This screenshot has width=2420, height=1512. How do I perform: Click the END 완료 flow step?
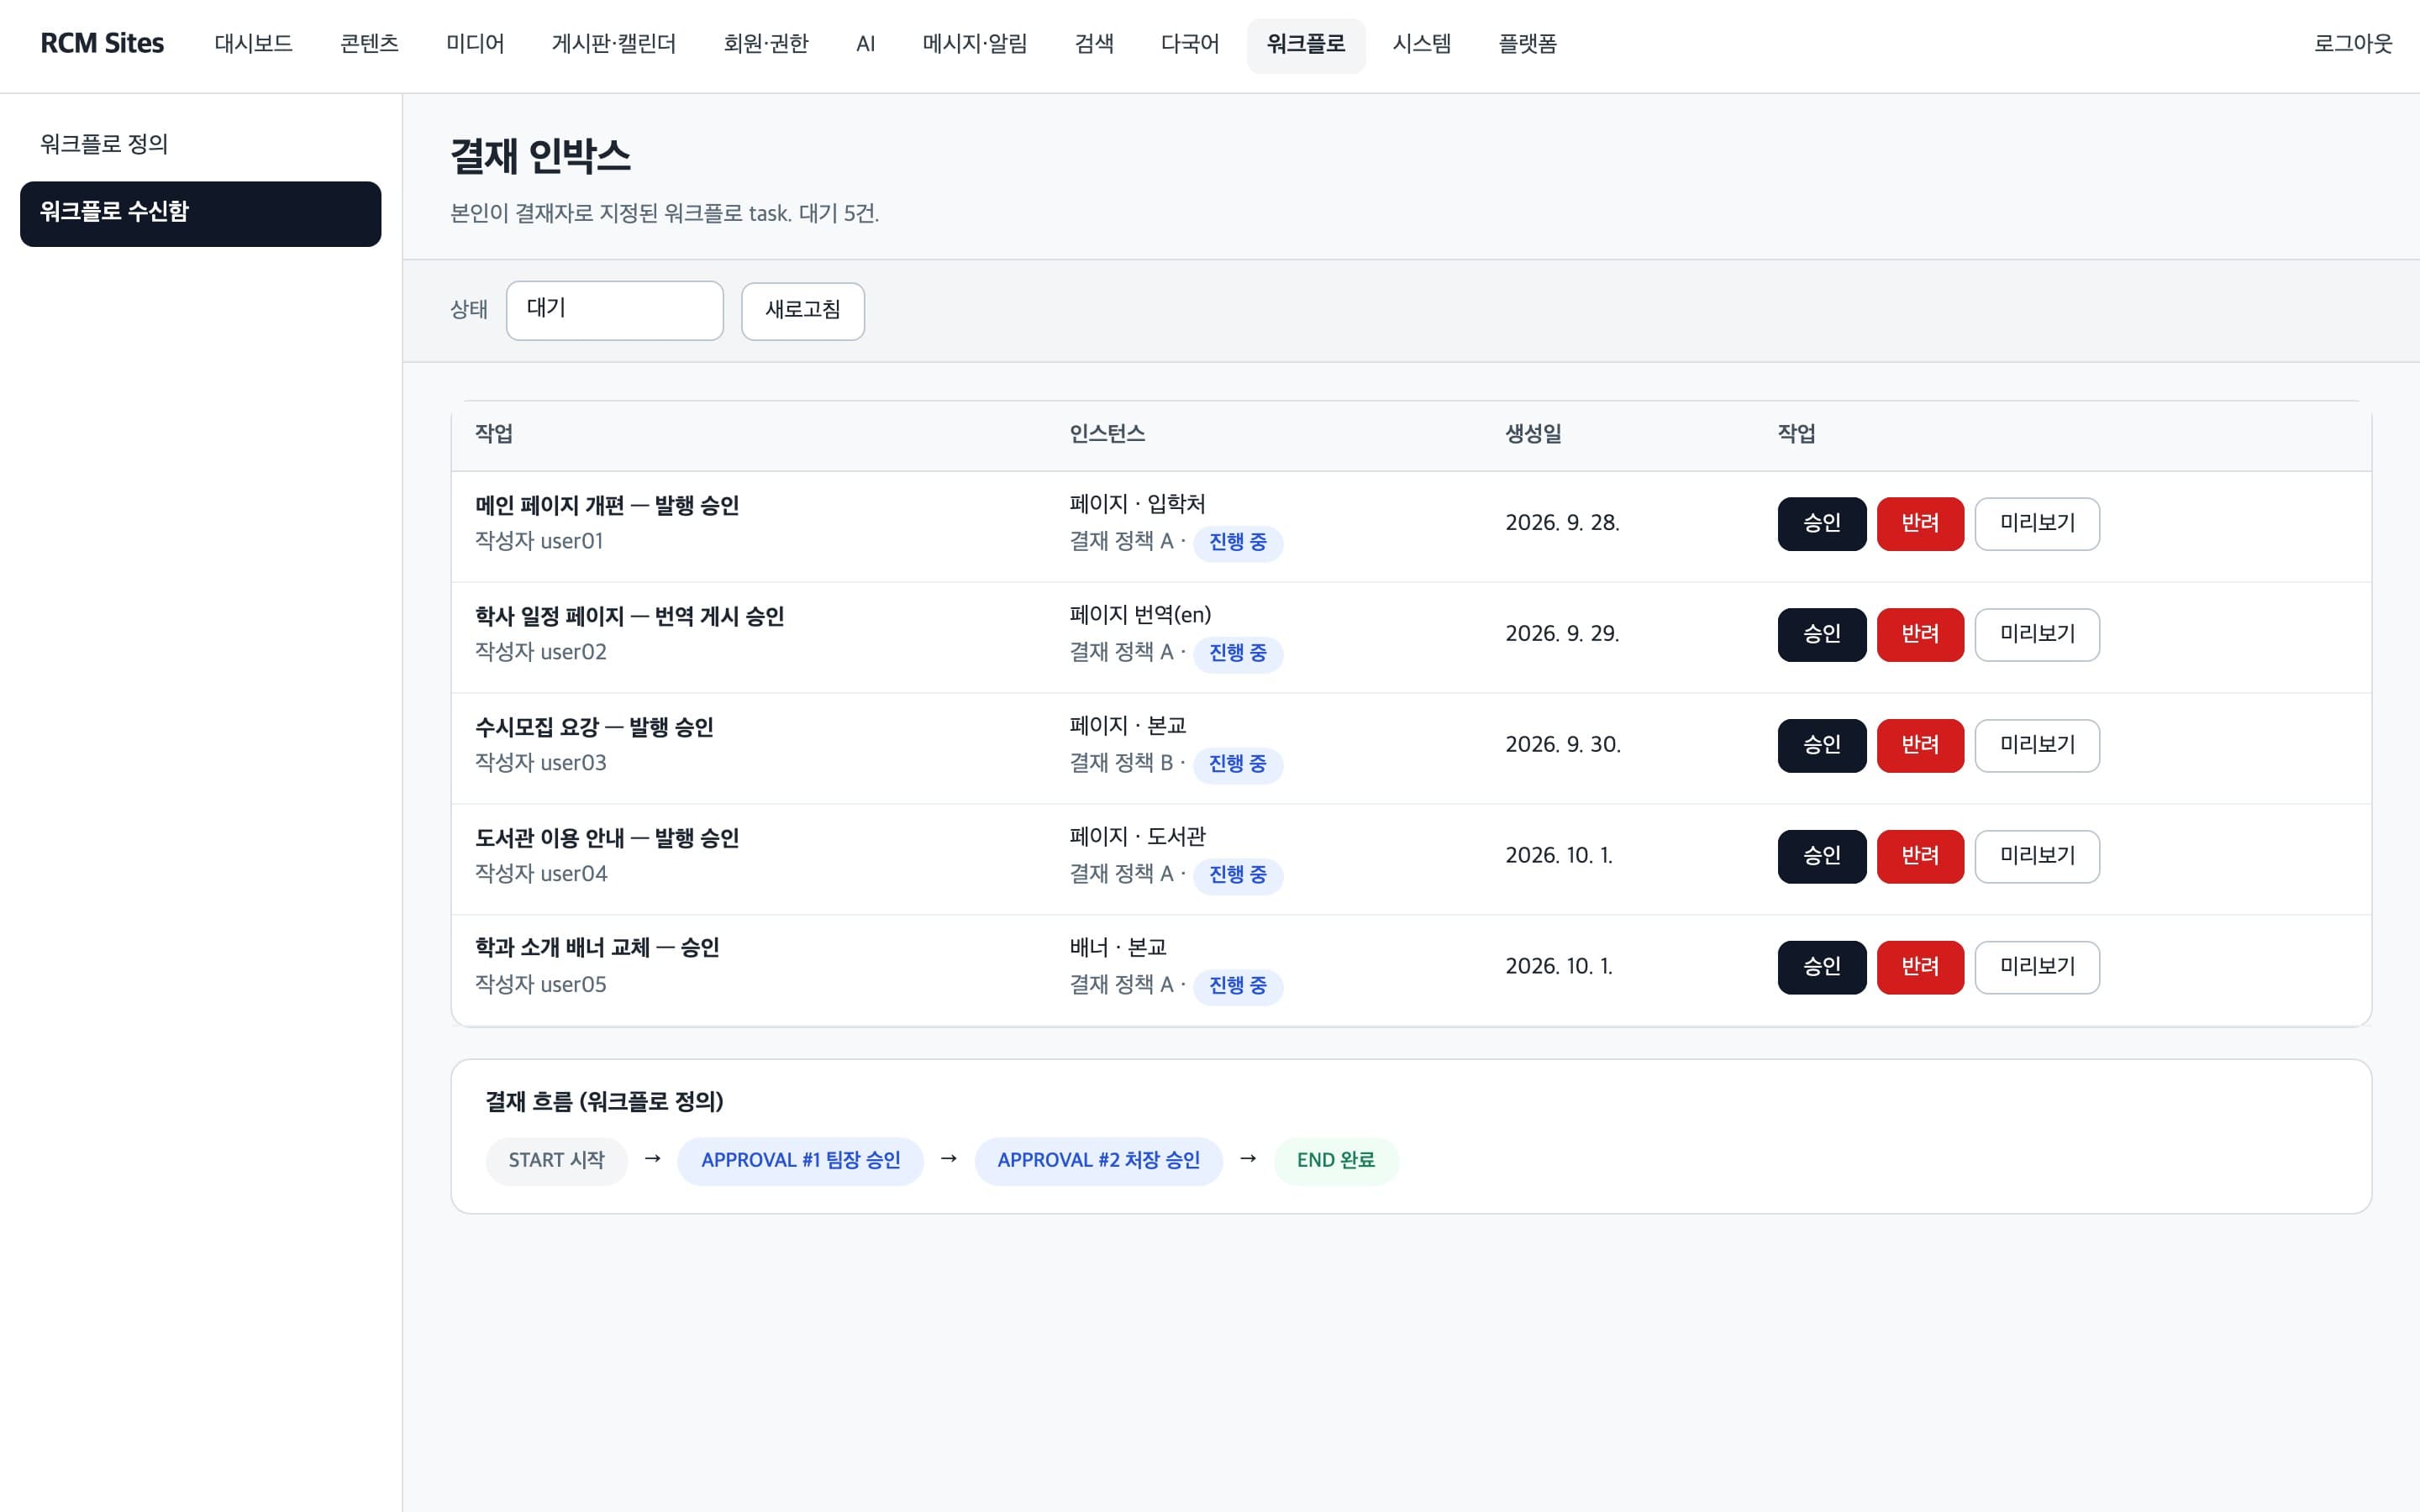1335,1161
